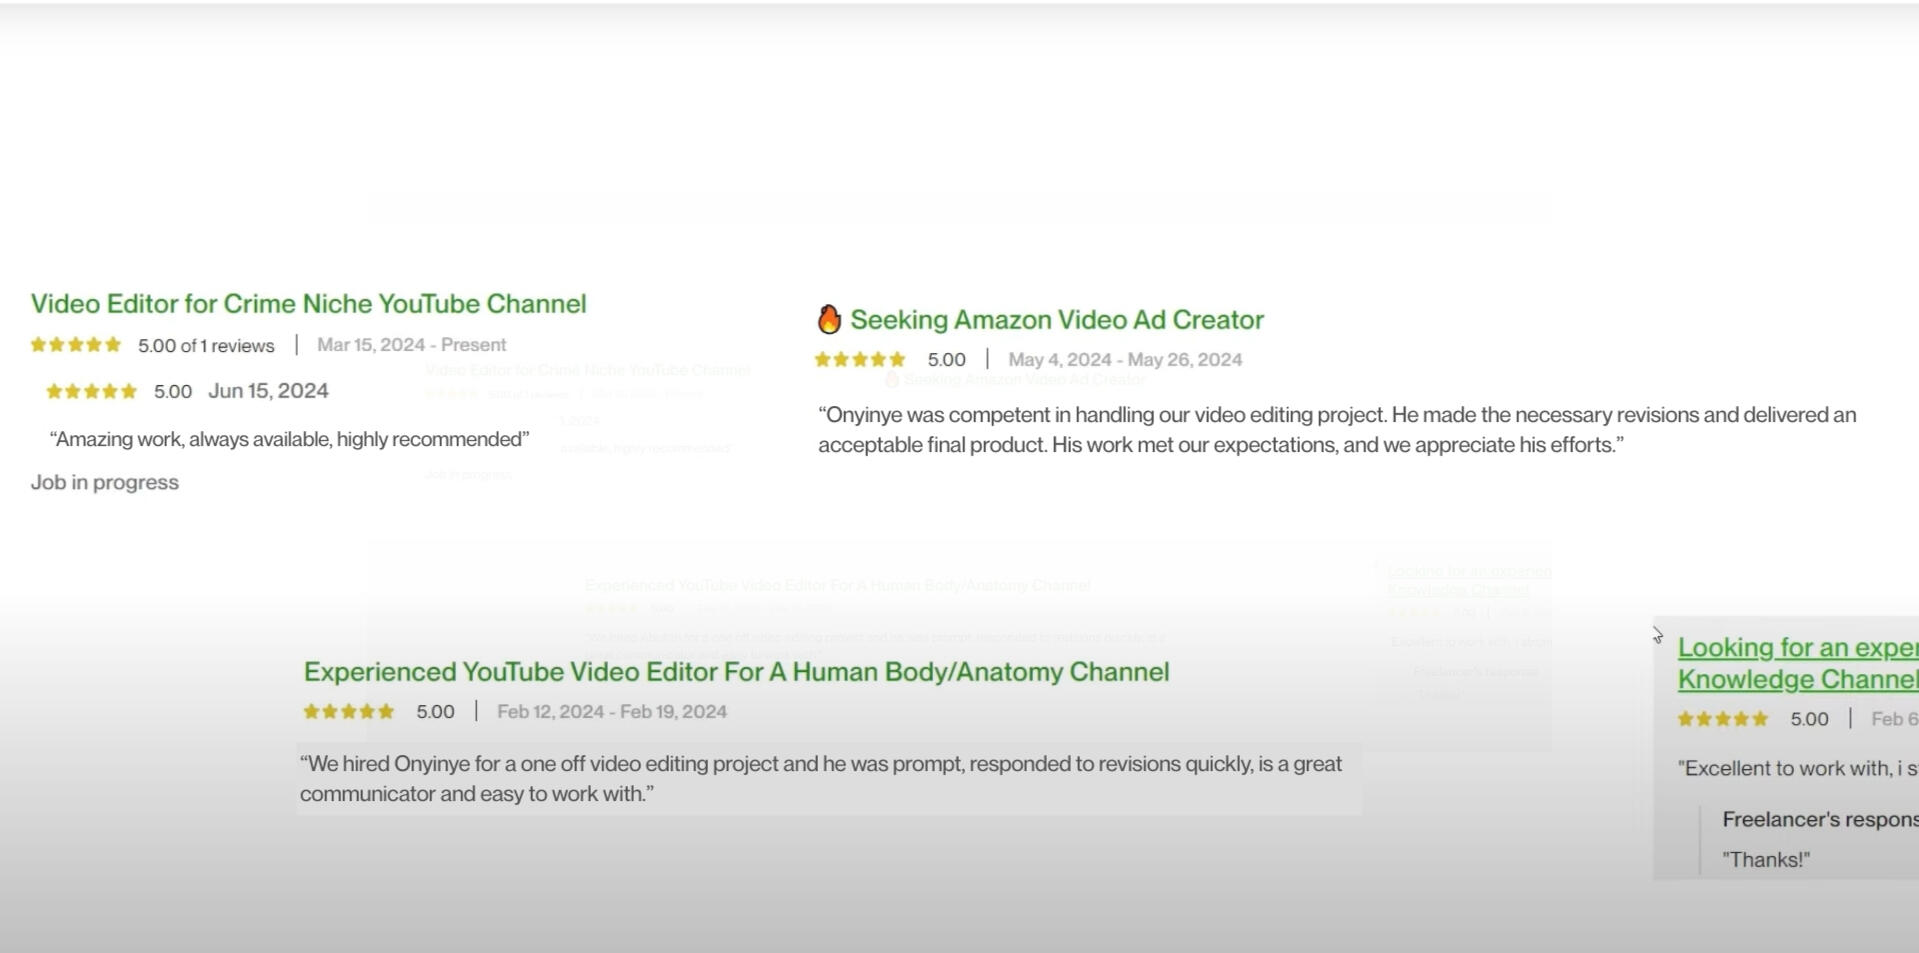
Task: Open "Video Editor for Crime Niche YouTube Channel"
Action: [308, 304]
